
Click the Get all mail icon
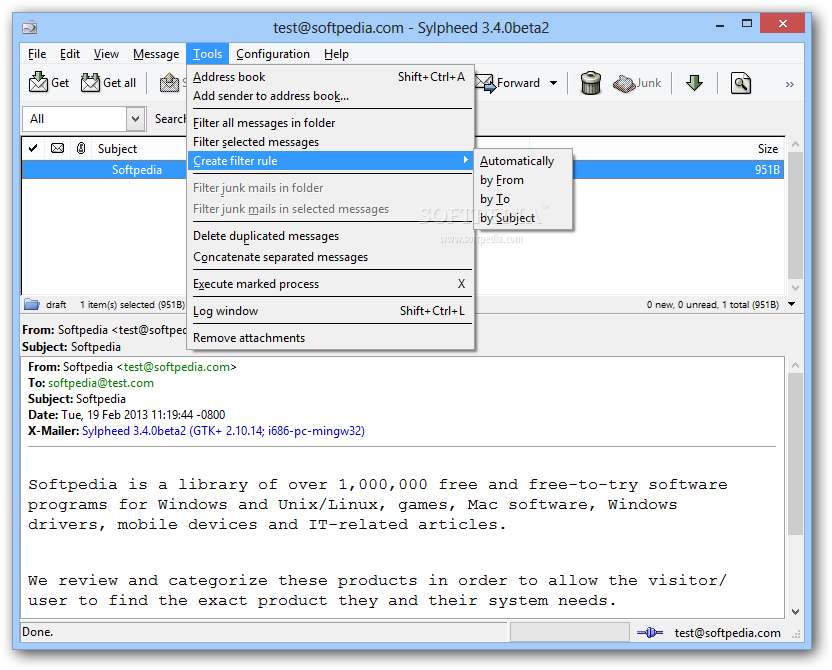coord(90,82)
